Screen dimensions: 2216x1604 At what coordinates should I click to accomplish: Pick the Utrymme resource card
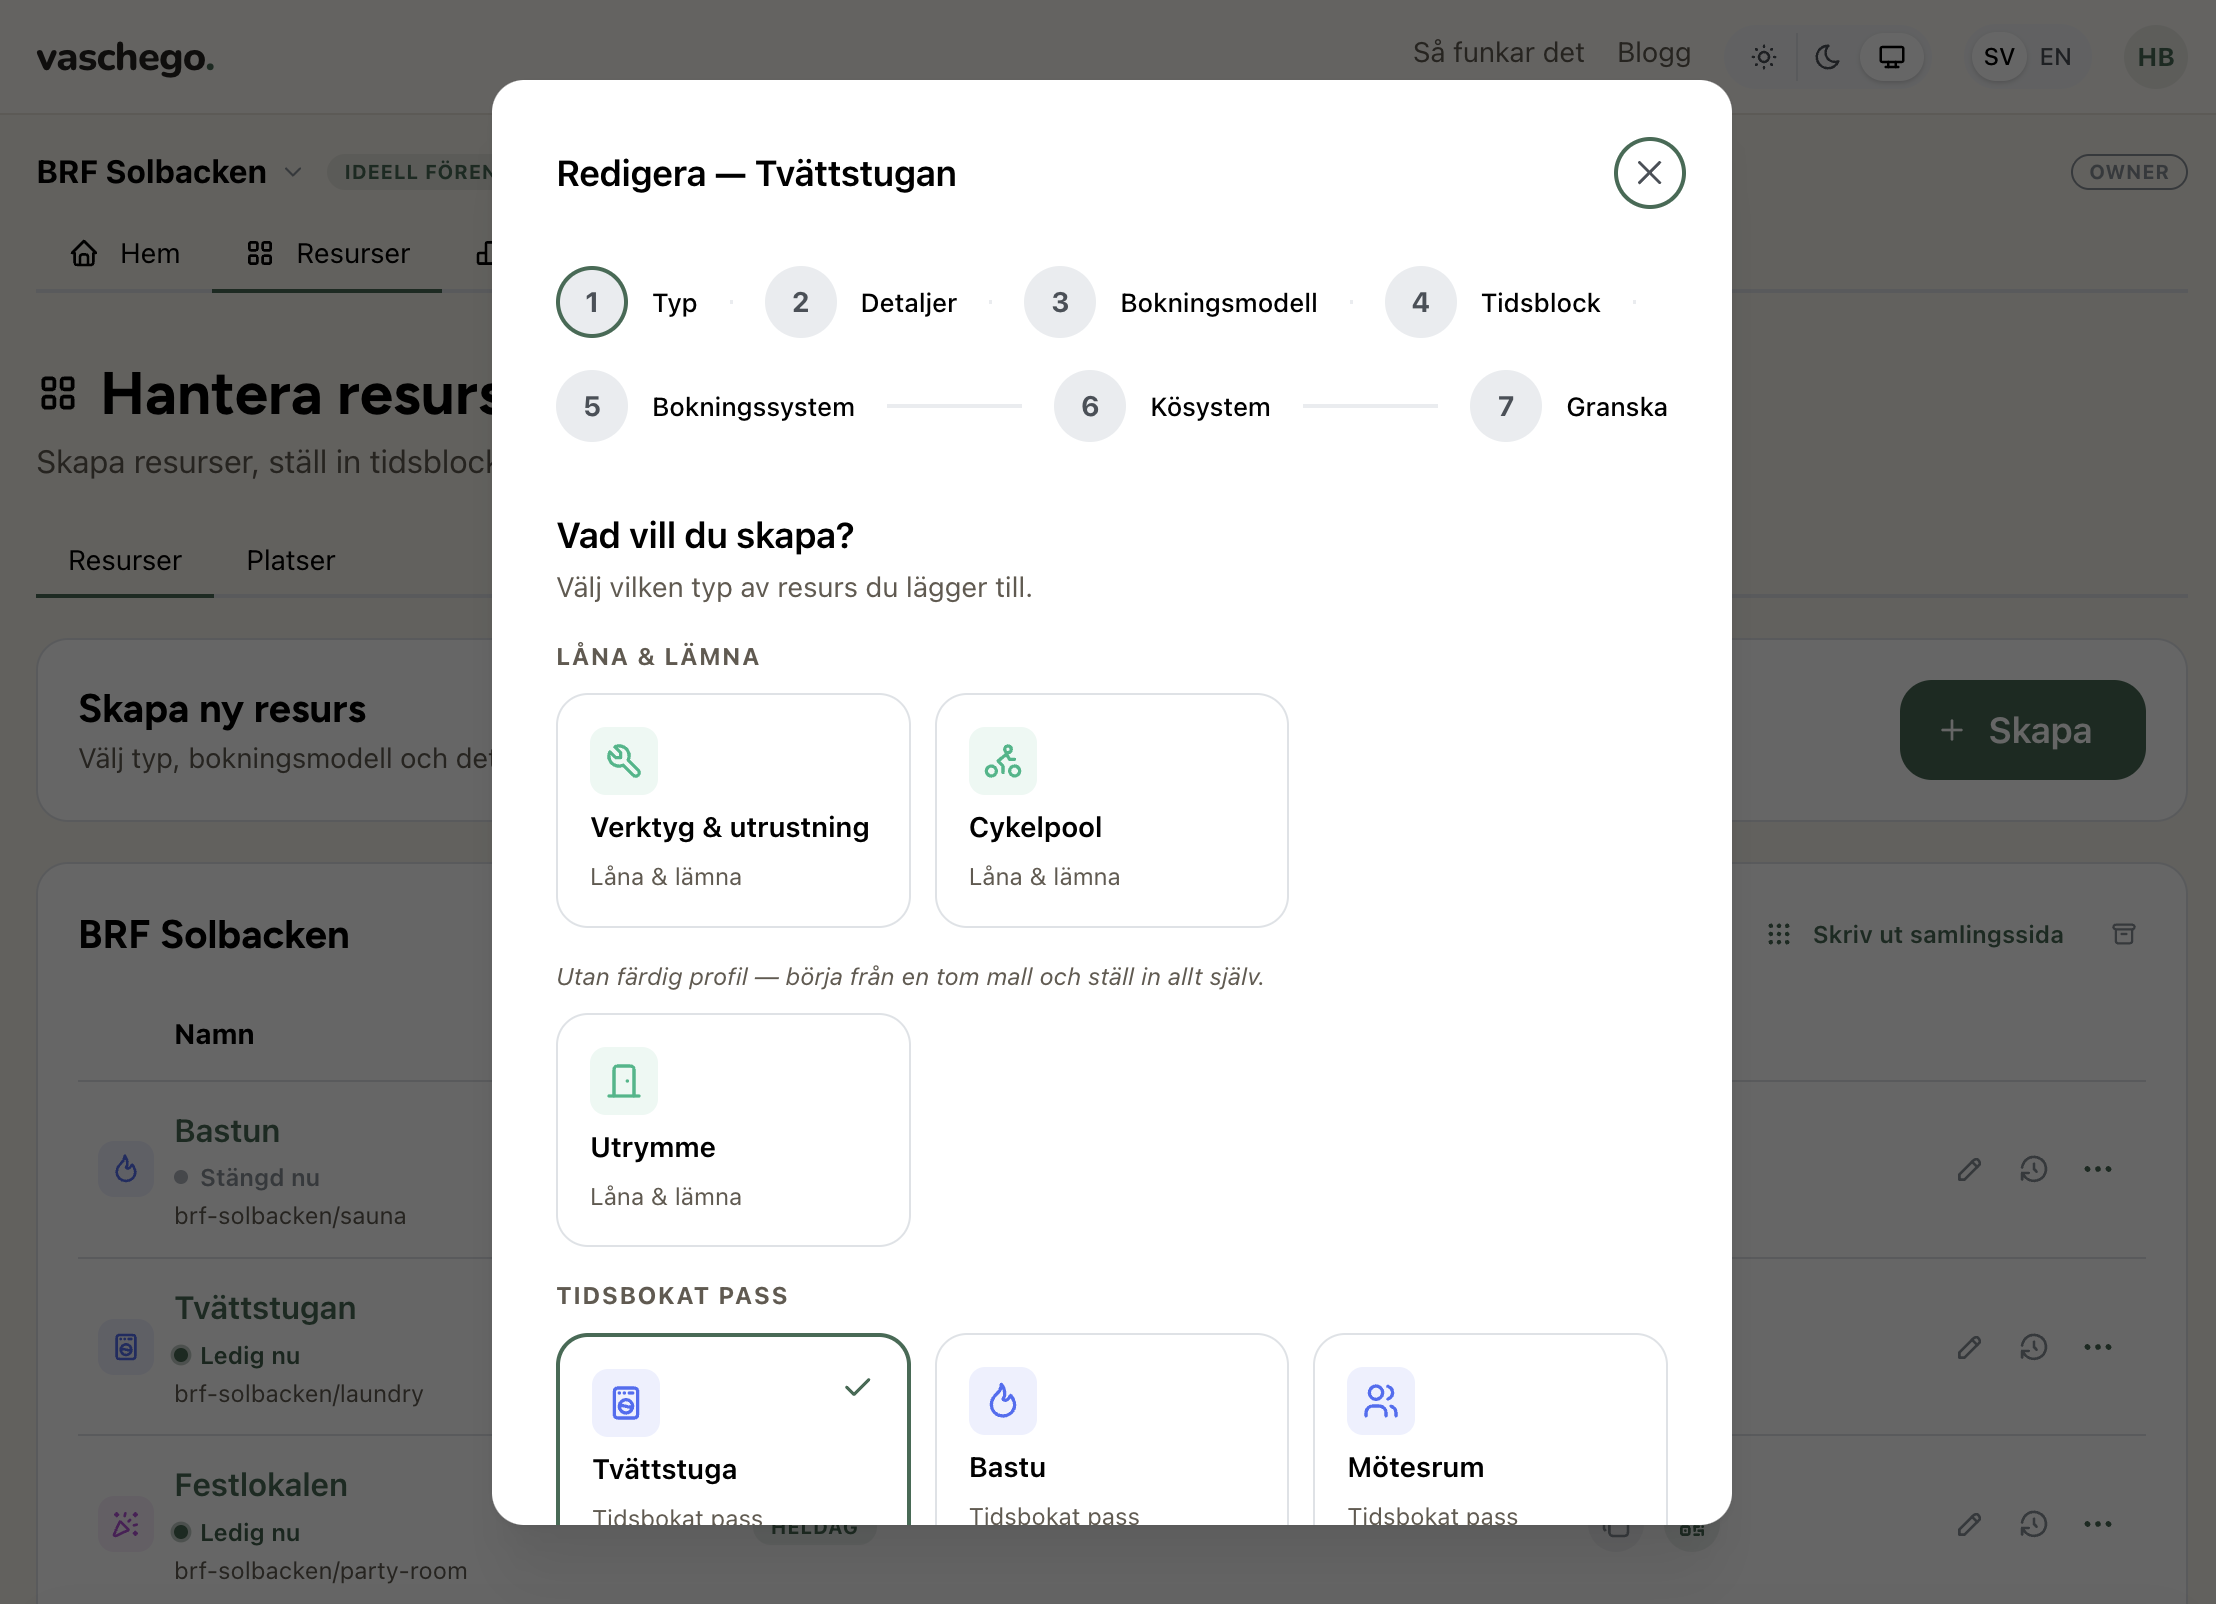tap(733, 1130)
